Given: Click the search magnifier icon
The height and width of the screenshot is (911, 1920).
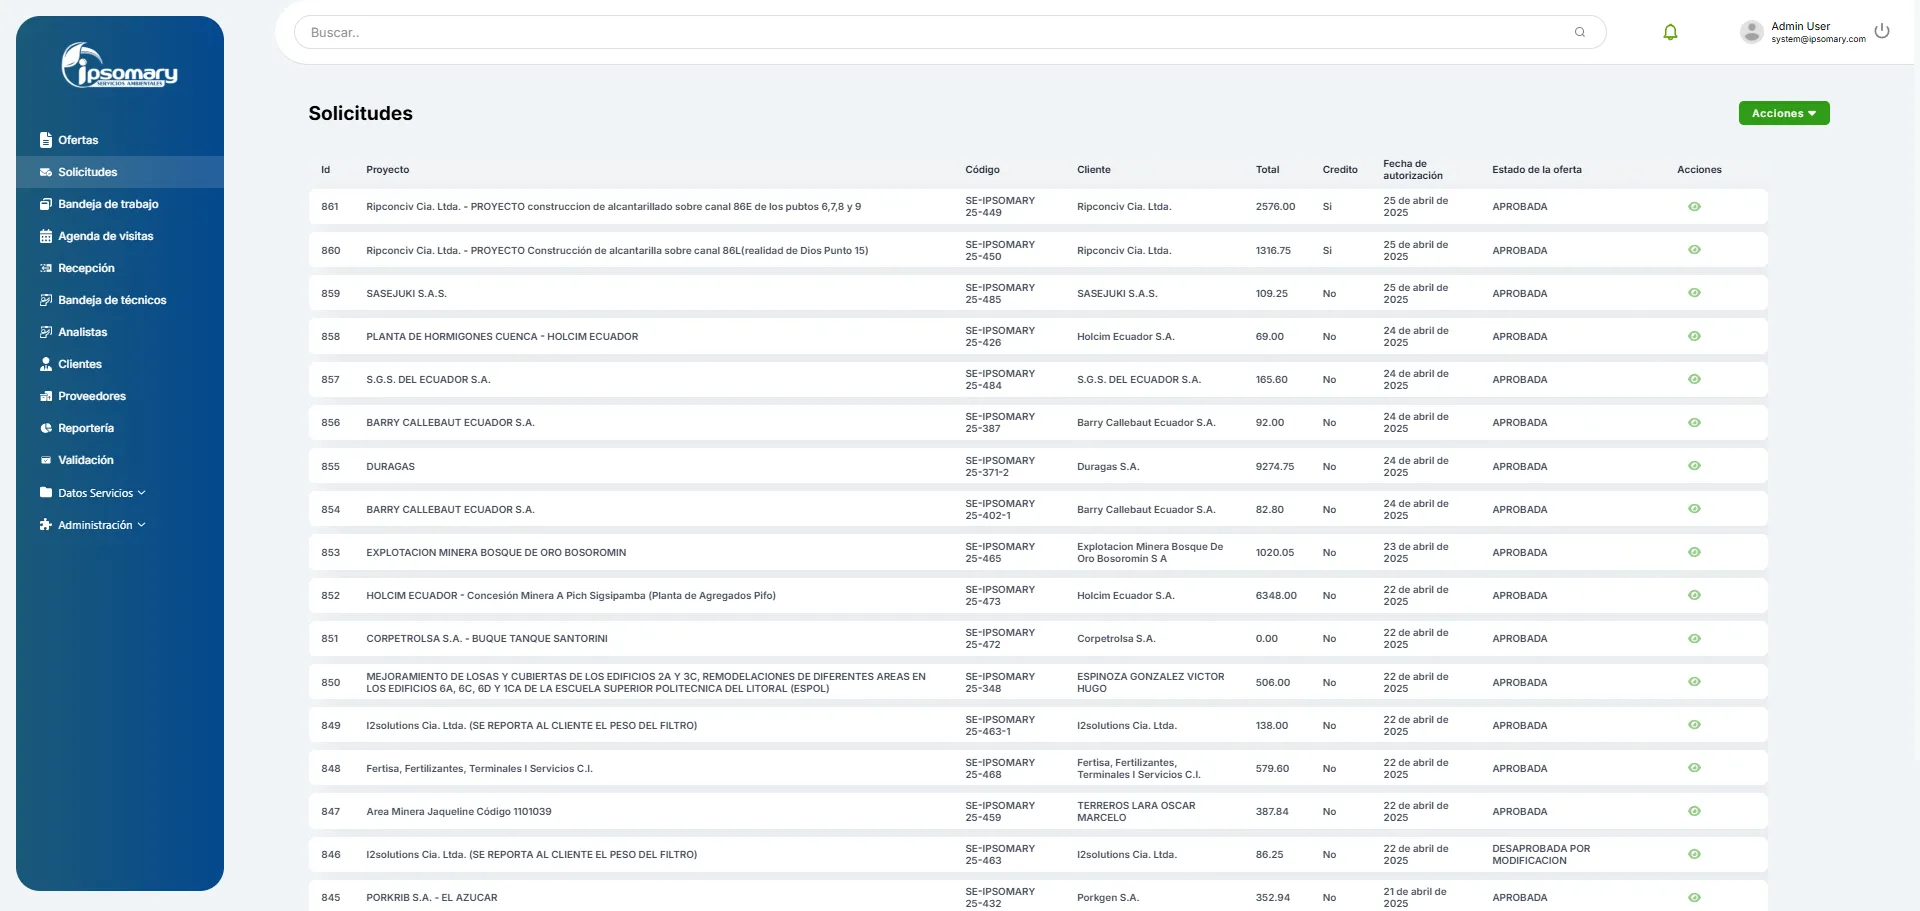Looking at the screenshot, I should (x=1580, y=32).
